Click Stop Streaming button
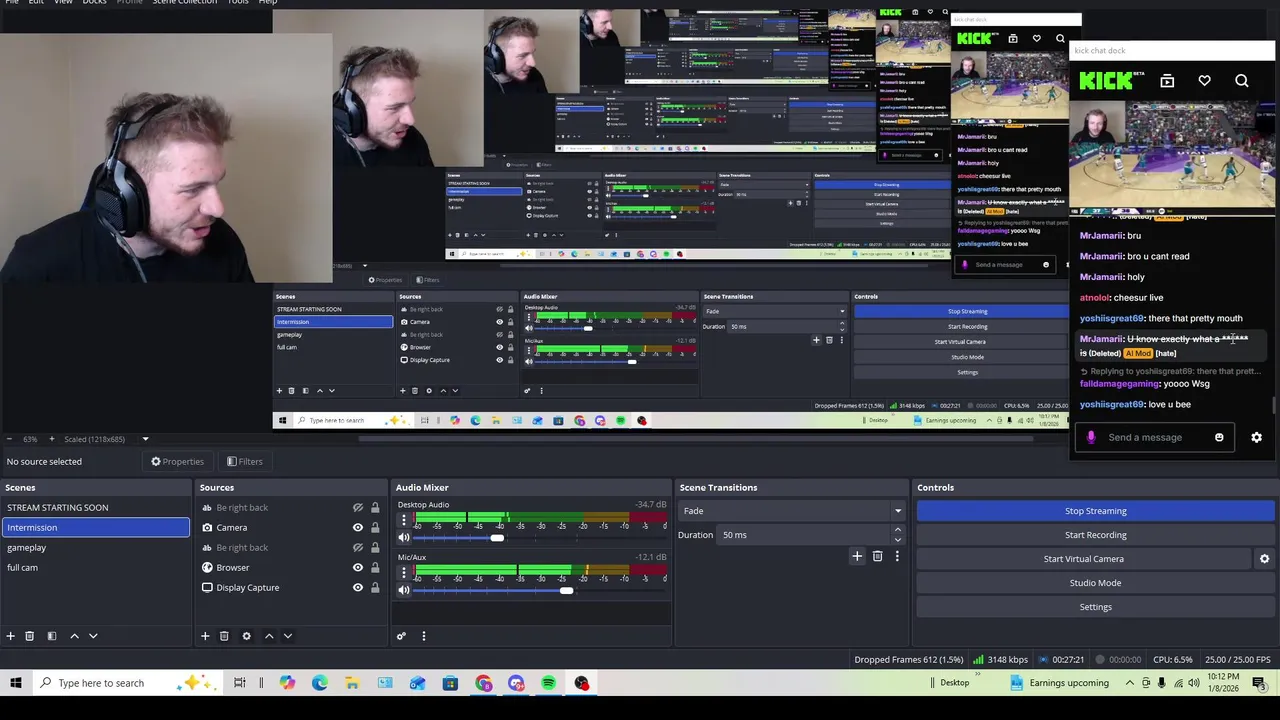The image size is (1280, 720). [1095, 511]
